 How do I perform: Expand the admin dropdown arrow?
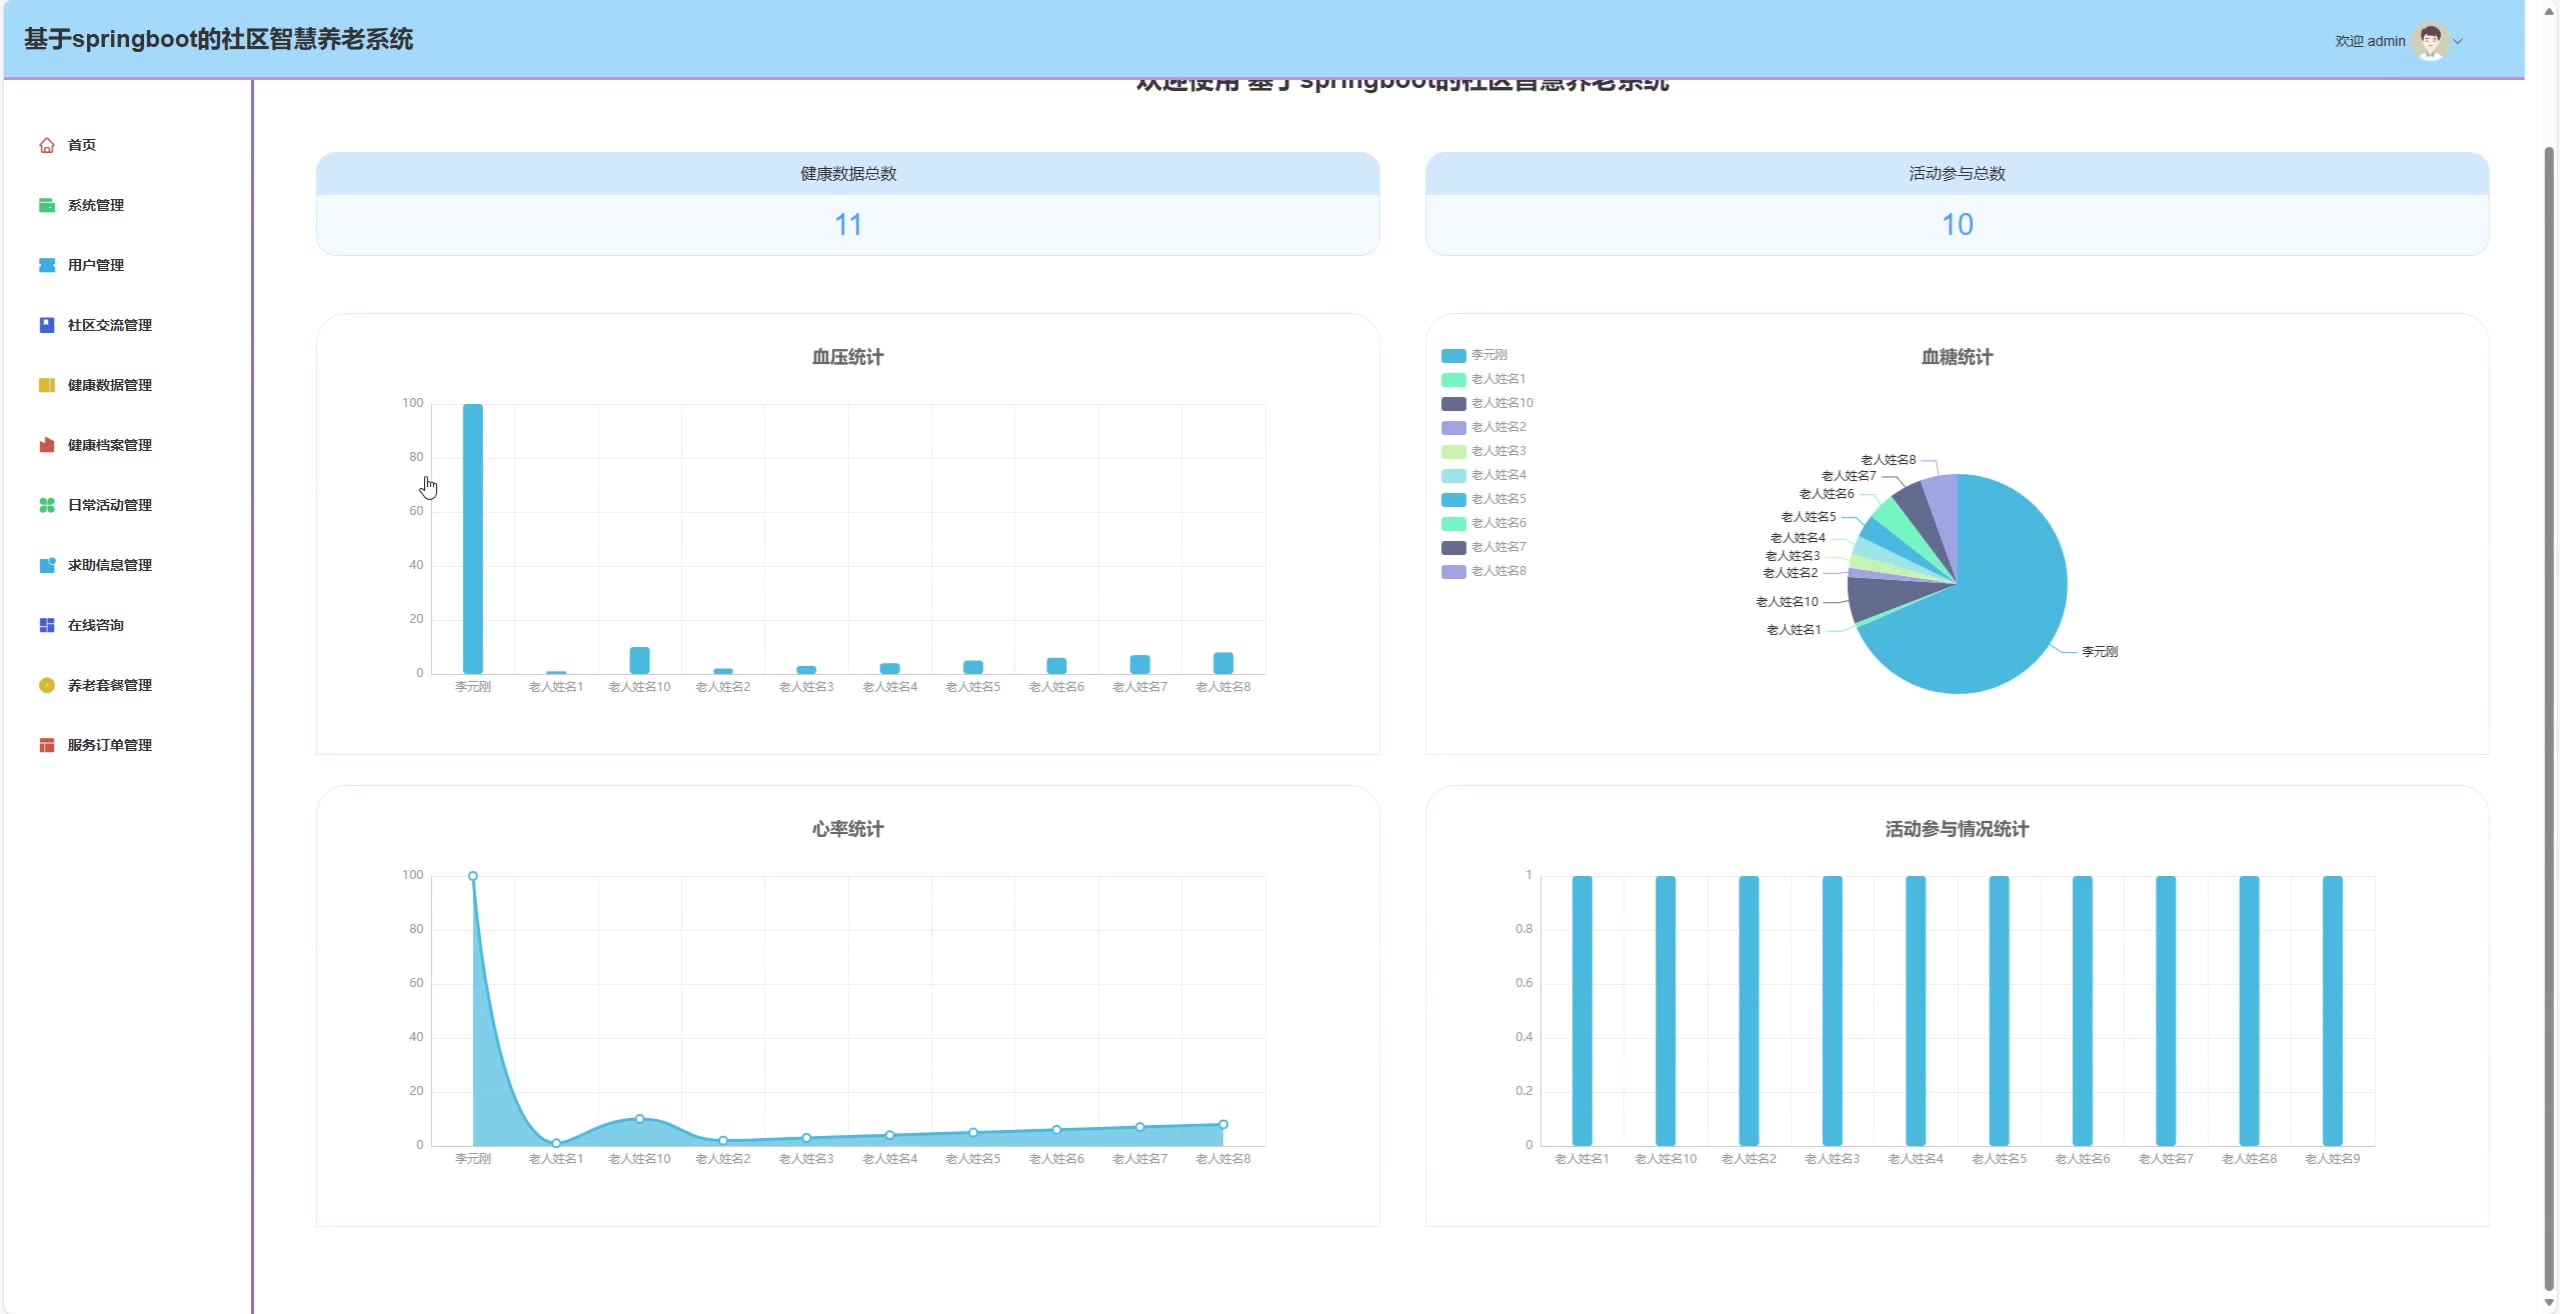pyautogui.click(x=2458, y=42)
